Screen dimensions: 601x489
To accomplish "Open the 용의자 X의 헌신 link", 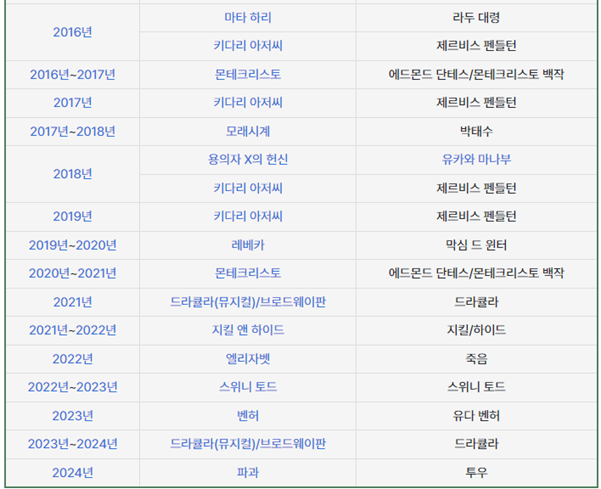I will 248,159.
